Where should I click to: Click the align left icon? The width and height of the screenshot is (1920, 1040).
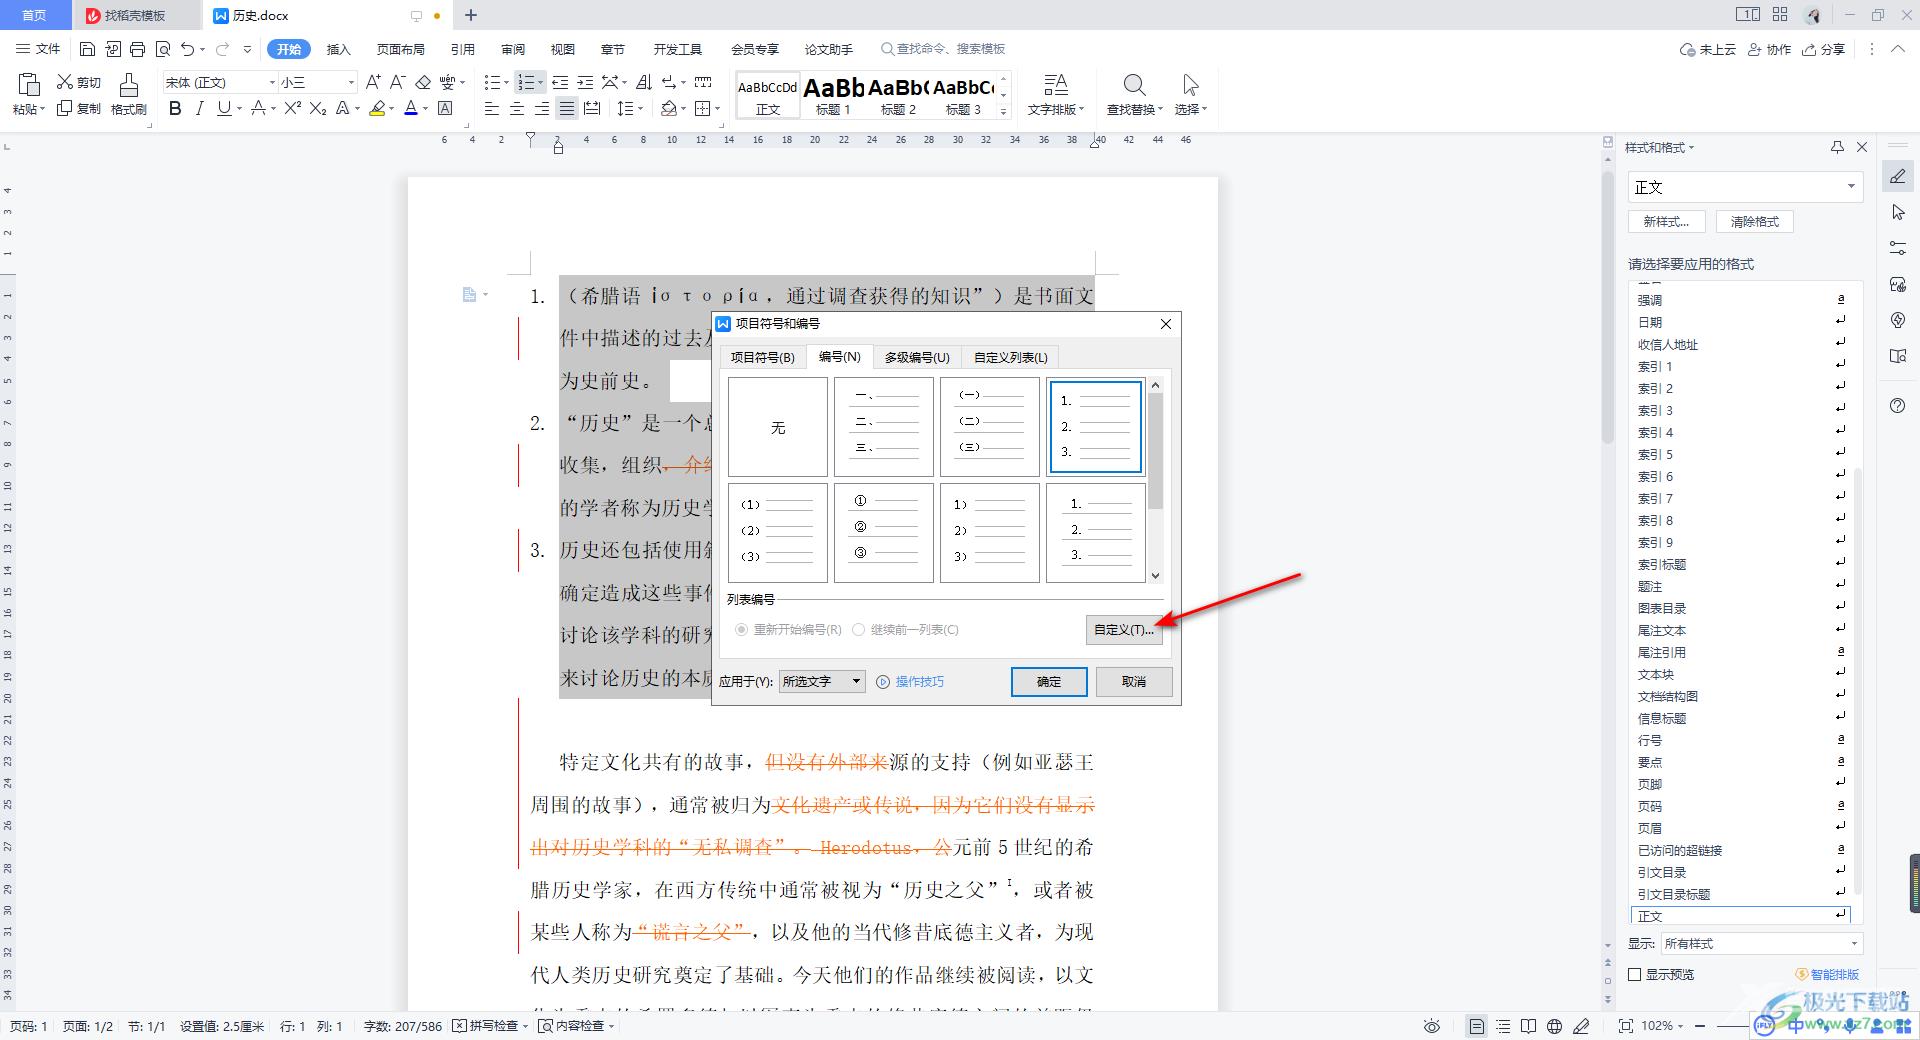click(492, 108)
